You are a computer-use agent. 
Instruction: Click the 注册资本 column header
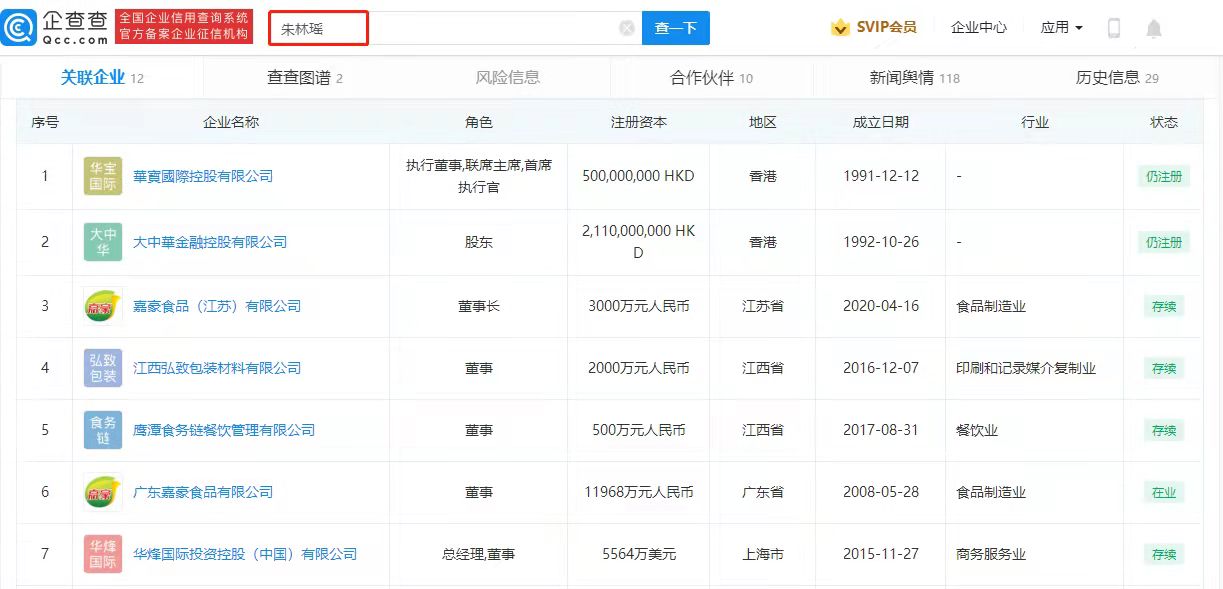tap(639, 122)
